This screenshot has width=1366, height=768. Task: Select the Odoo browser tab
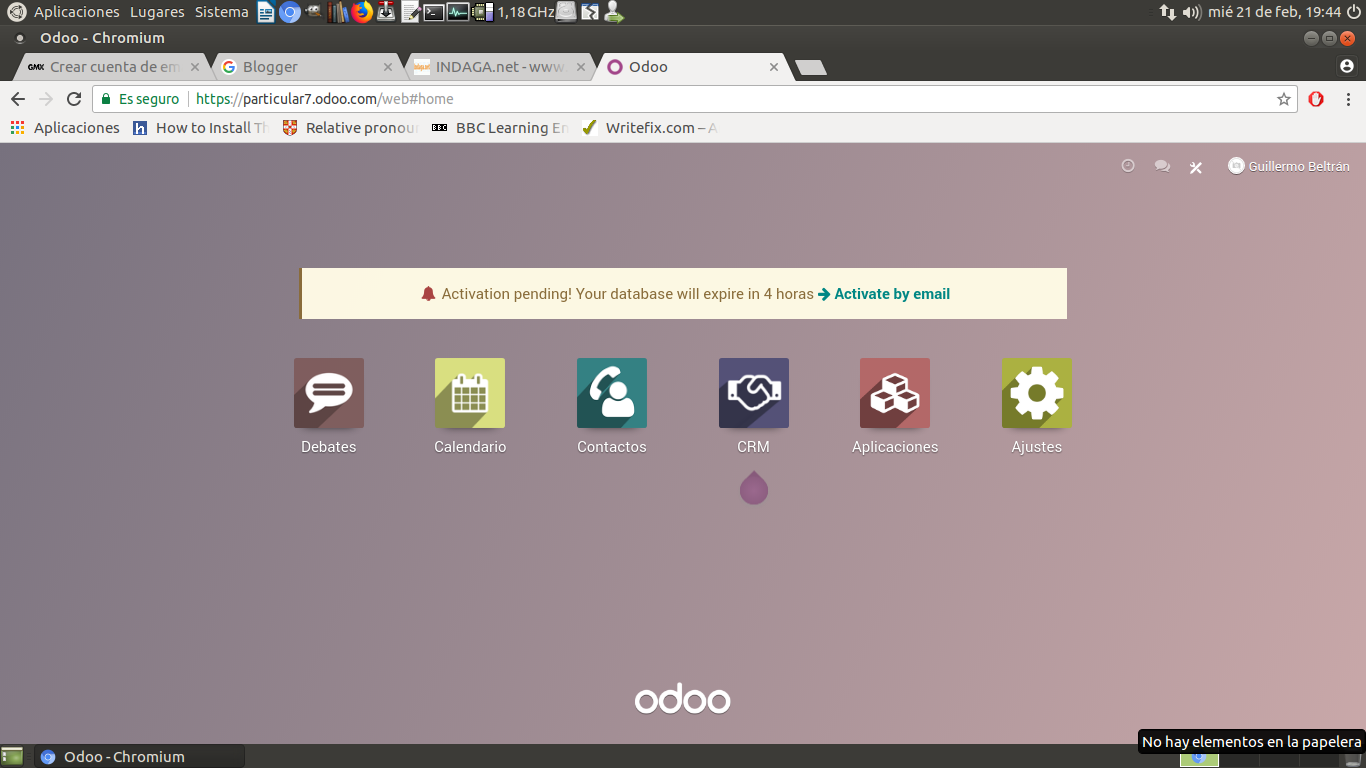point(692,67)
